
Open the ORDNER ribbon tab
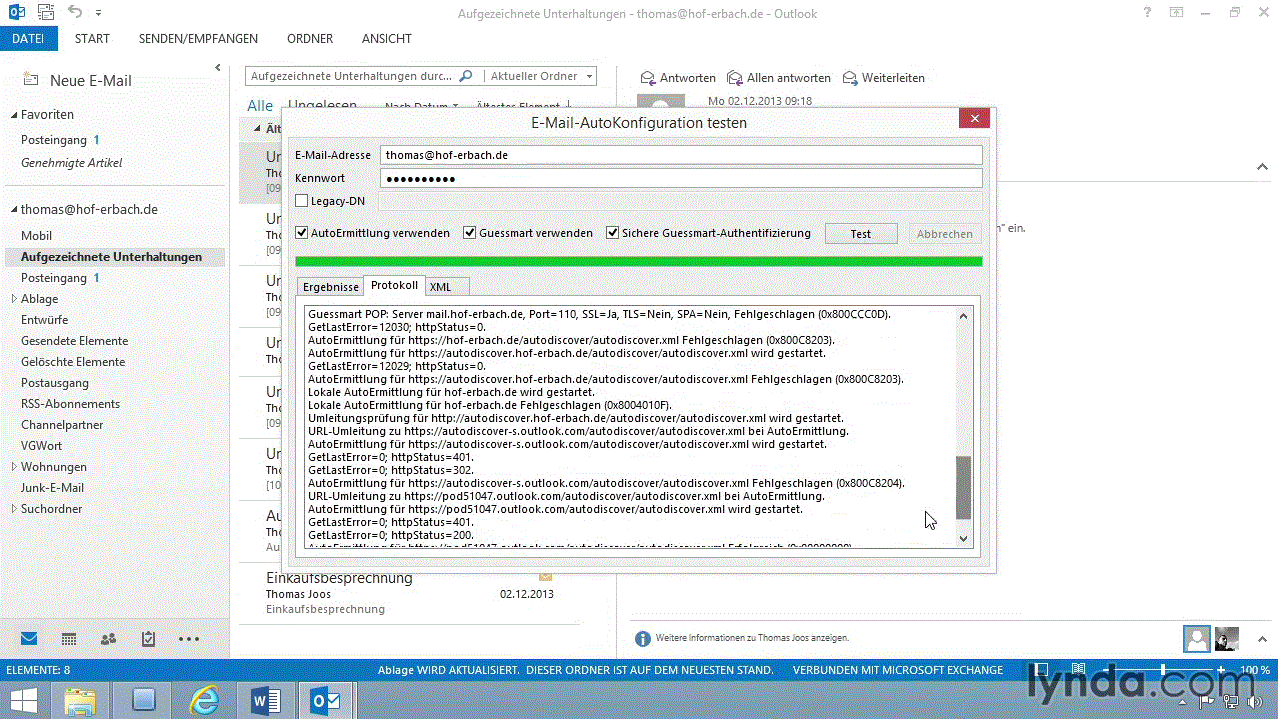(310, 39)
